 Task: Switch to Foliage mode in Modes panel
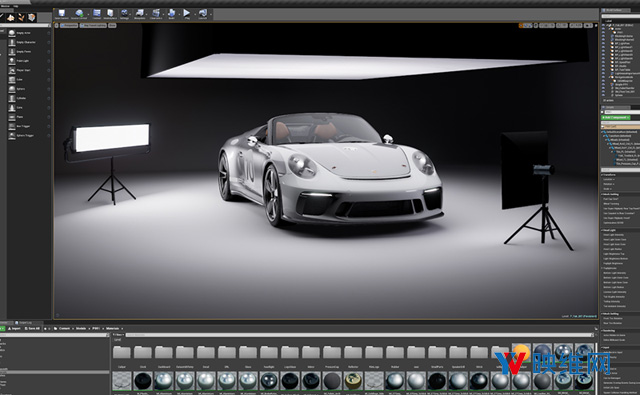click(x=21, y=17)
